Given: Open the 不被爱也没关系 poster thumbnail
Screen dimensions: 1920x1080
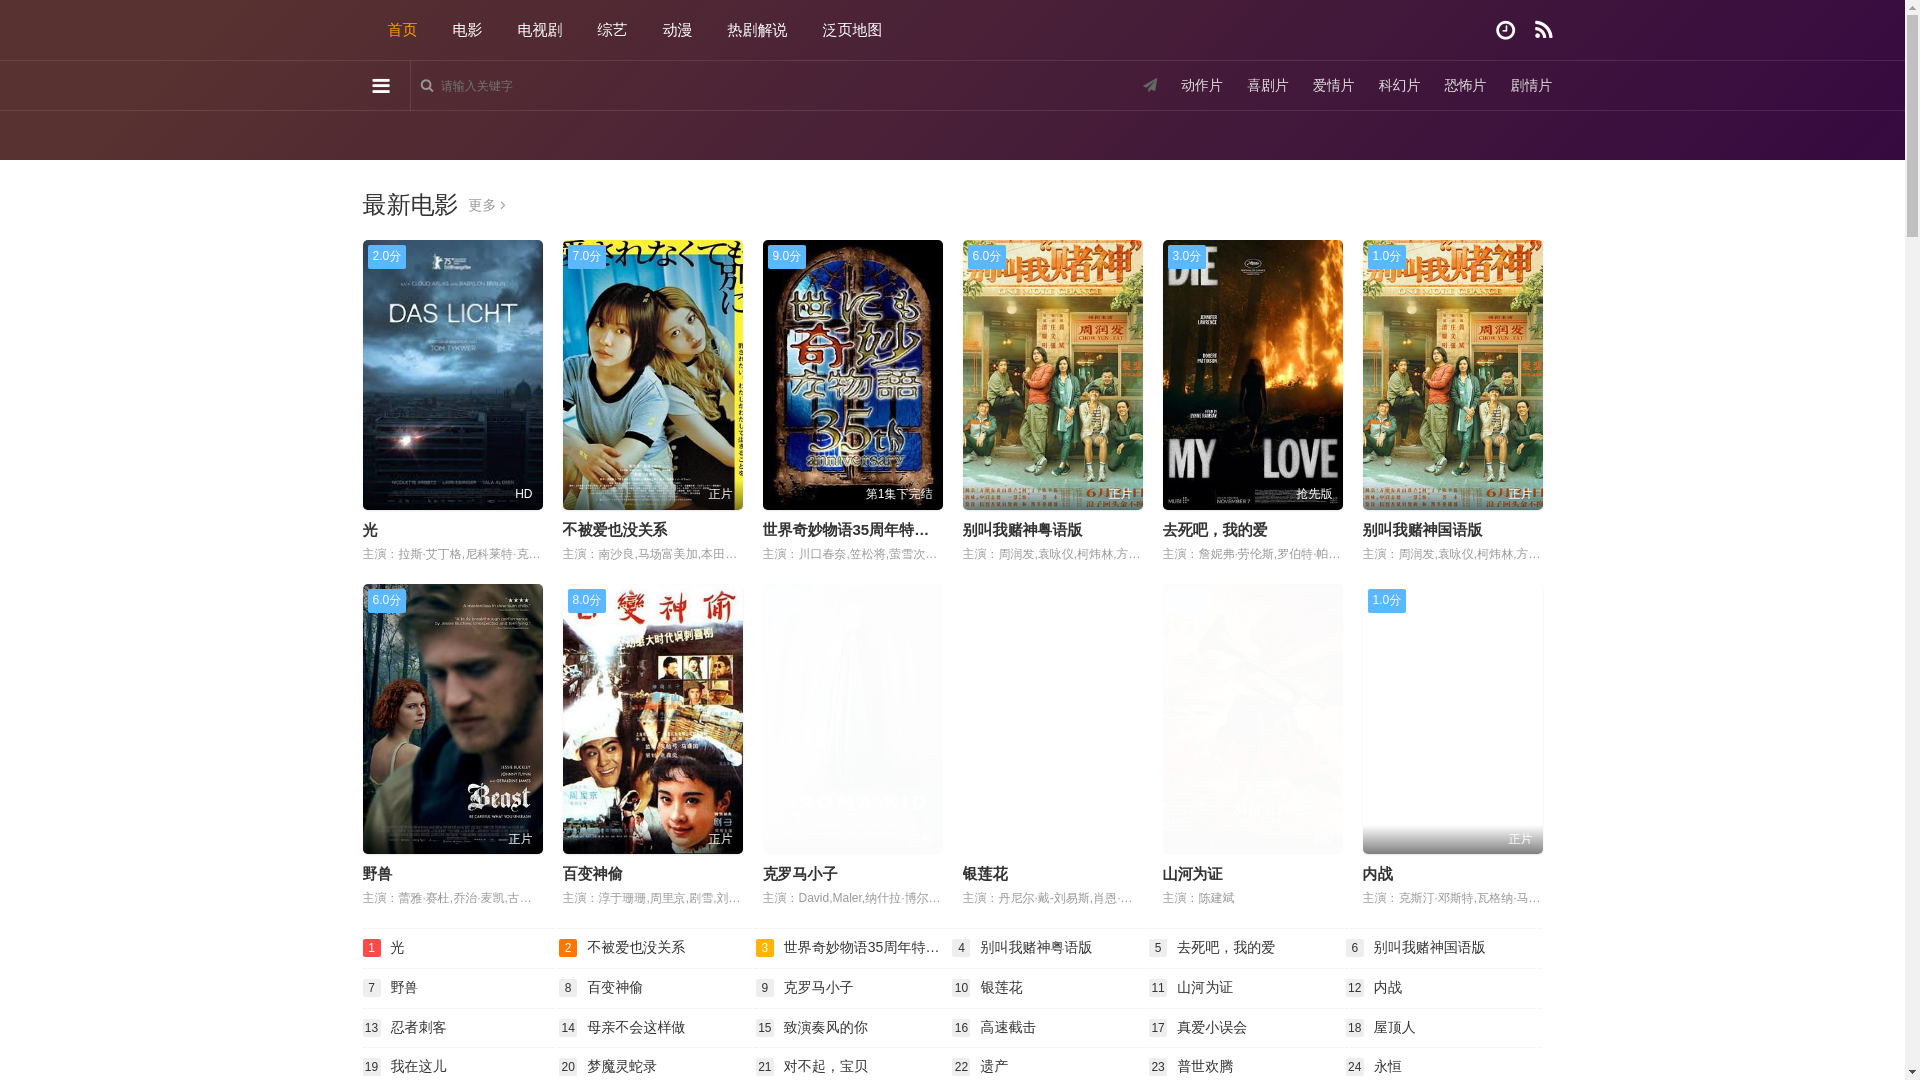Looking at the screenshot, I should (x=653, y=375).
